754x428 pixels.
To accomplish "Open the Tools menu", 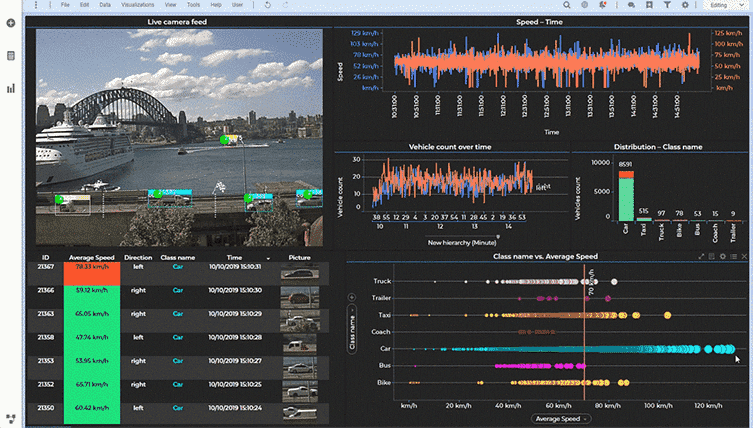I will click(x=193, y=5).
